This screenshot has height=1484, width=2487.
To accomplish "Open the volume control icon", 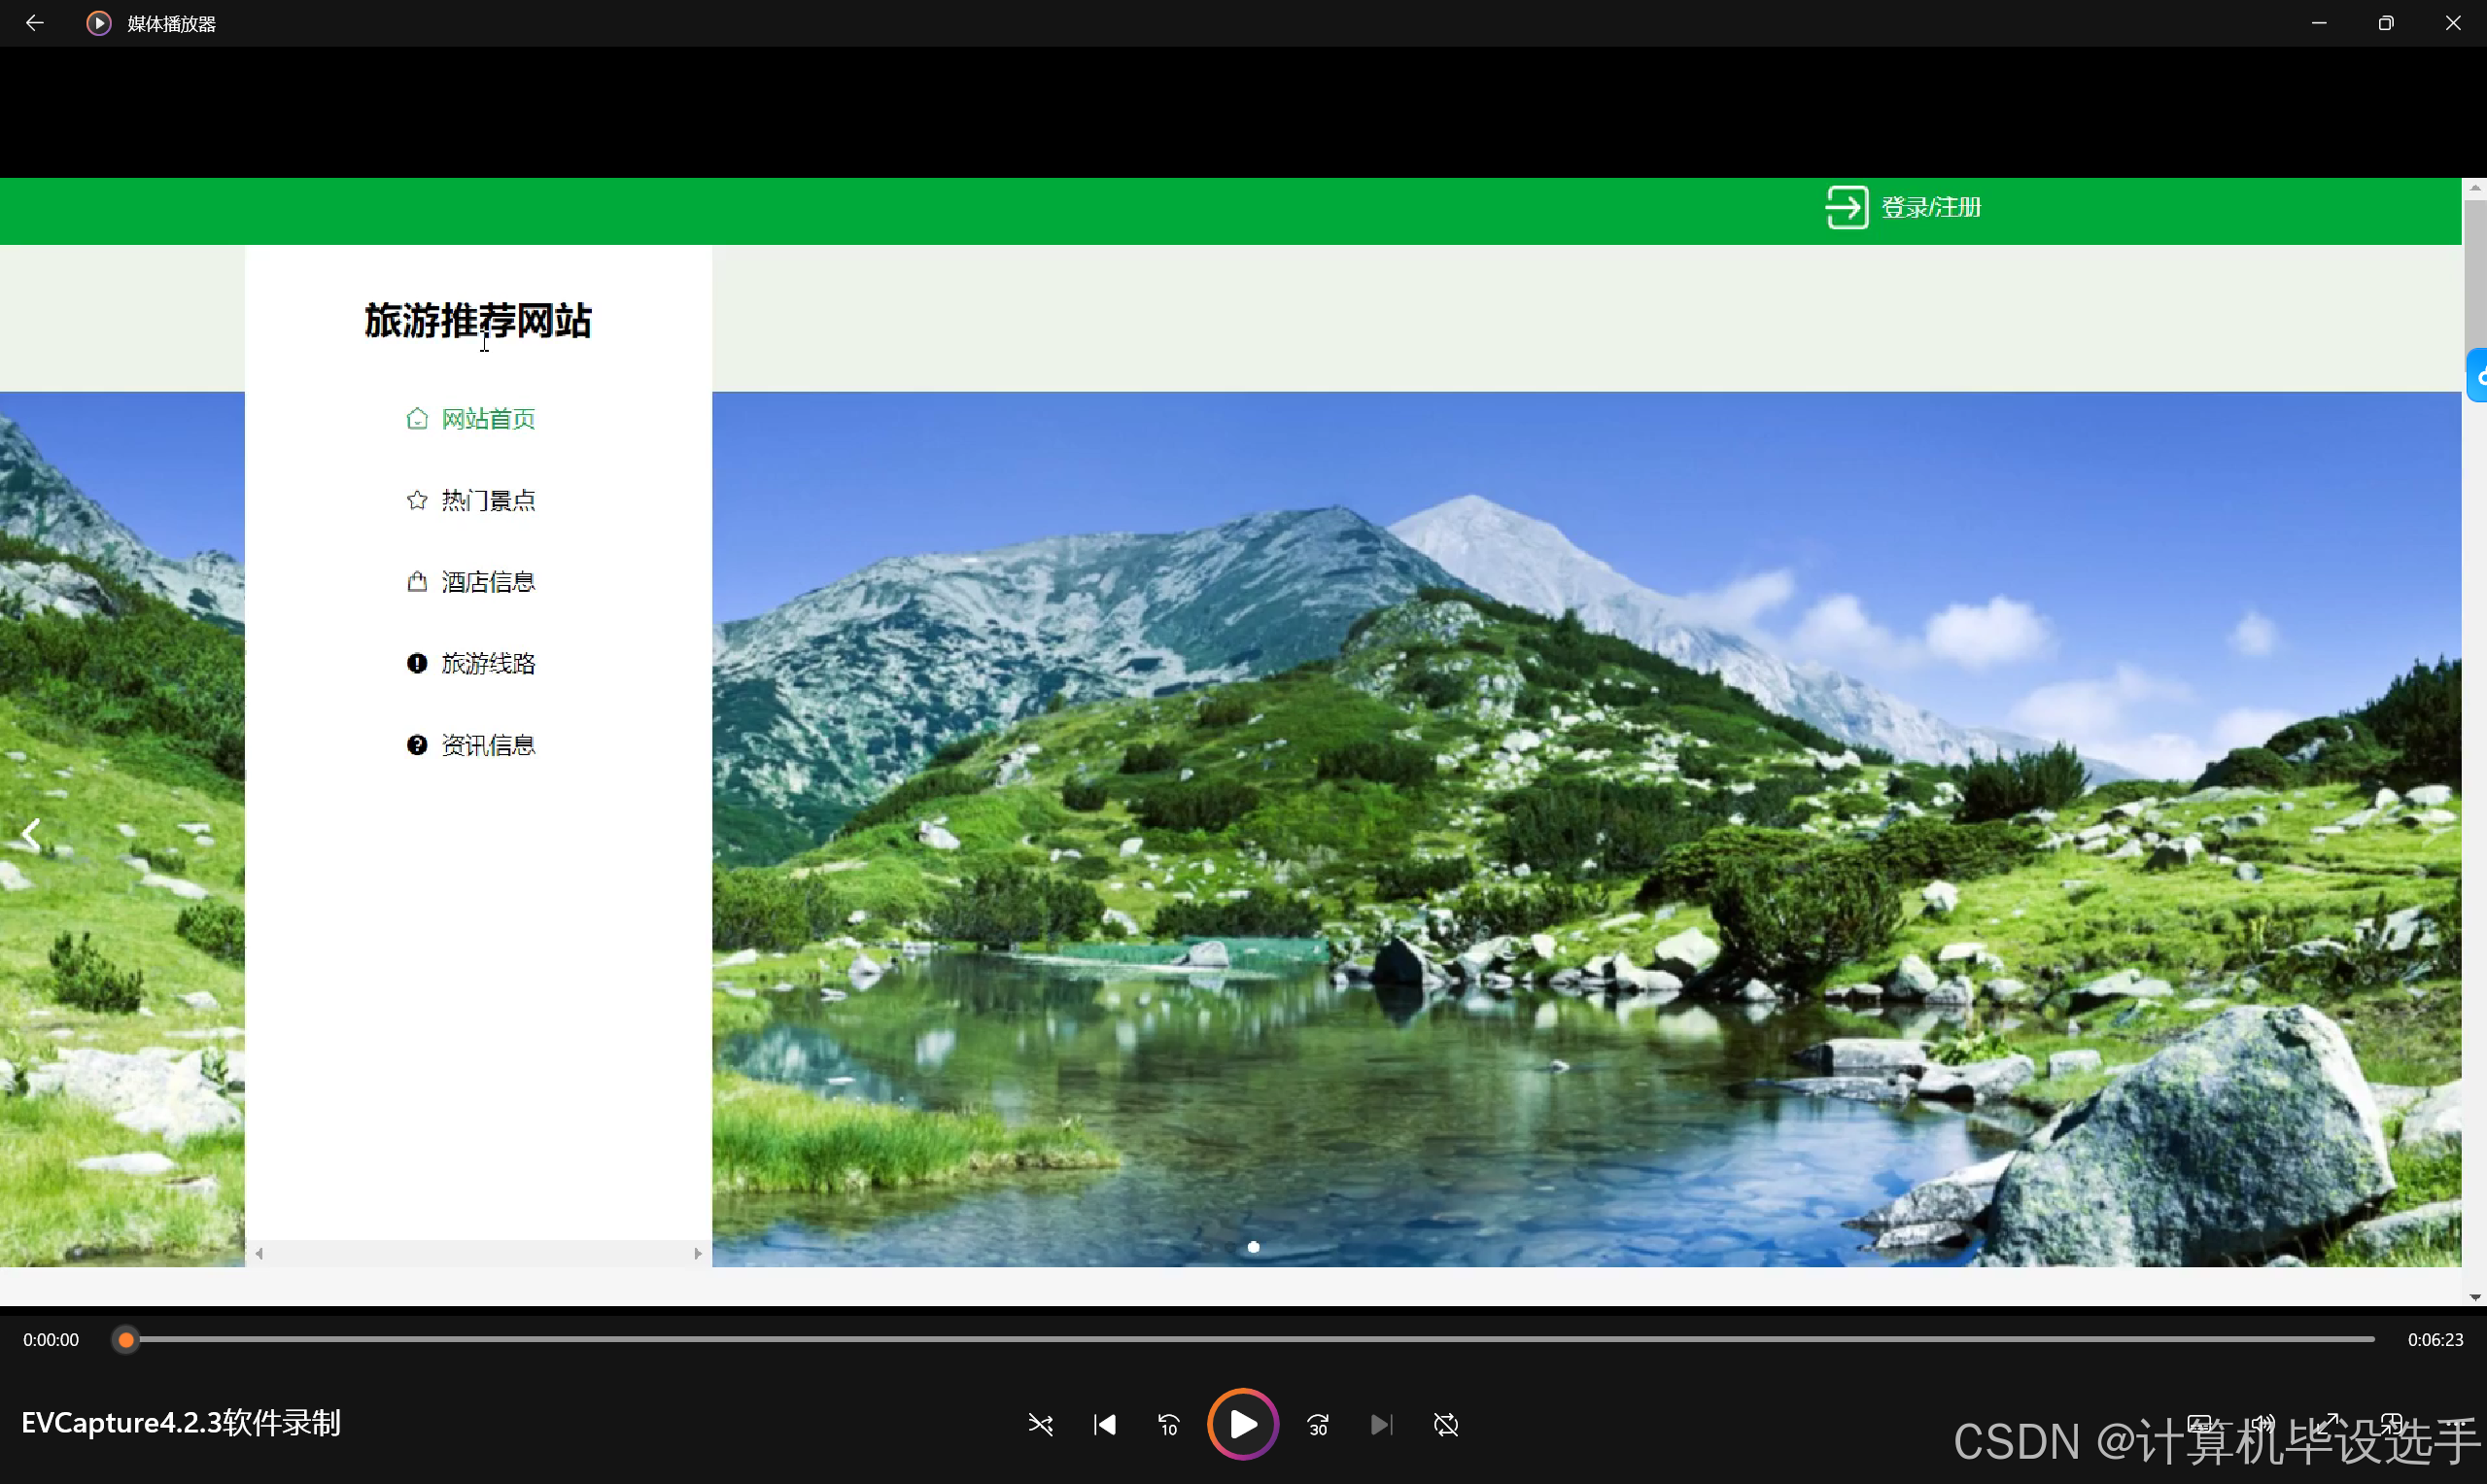I will click(x=2264, y=1422).
